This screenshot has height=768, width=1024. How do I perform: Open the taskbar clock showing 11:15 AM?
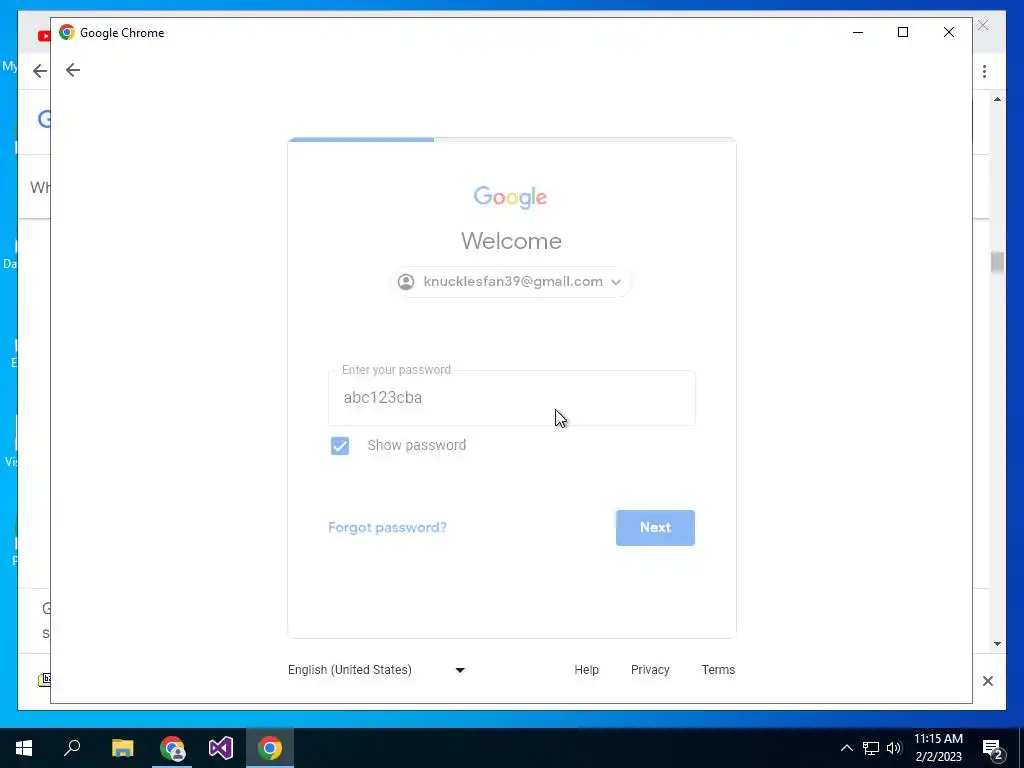pos(938,748)
